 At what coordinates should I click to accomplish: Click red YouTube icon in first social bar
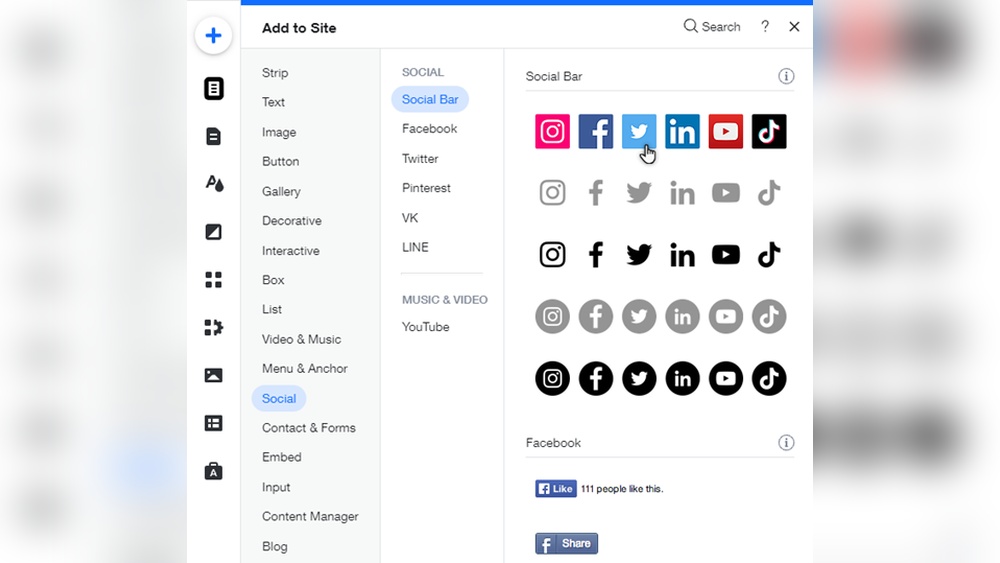pos(726,131)
